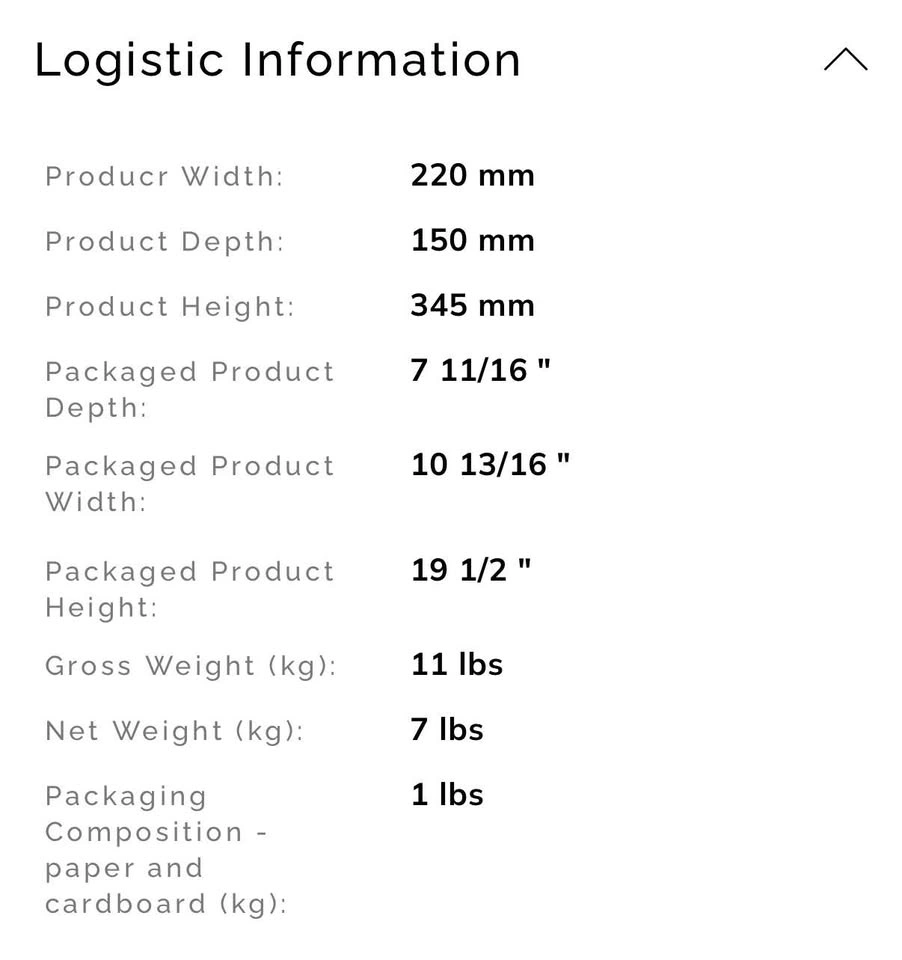902x960 pixels.
Task: Click the Logistic Information heading
Action: 277,61
